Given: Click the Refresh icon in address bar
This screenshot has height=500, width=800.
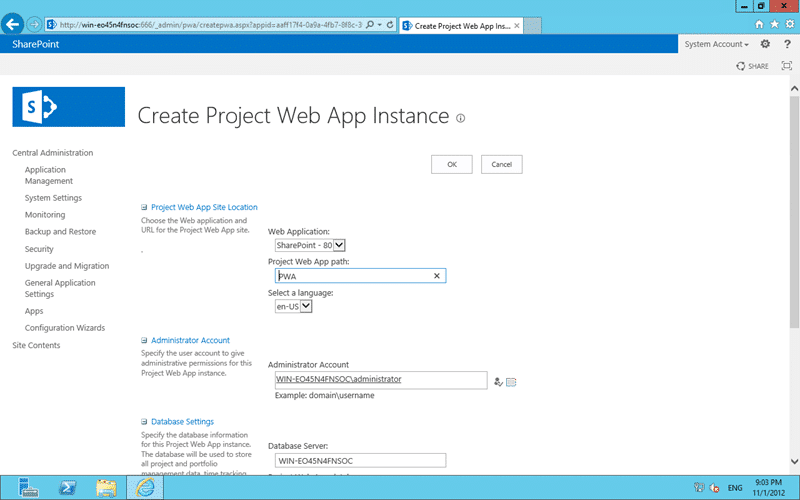Looking at the screenshot, I should 390,24.
